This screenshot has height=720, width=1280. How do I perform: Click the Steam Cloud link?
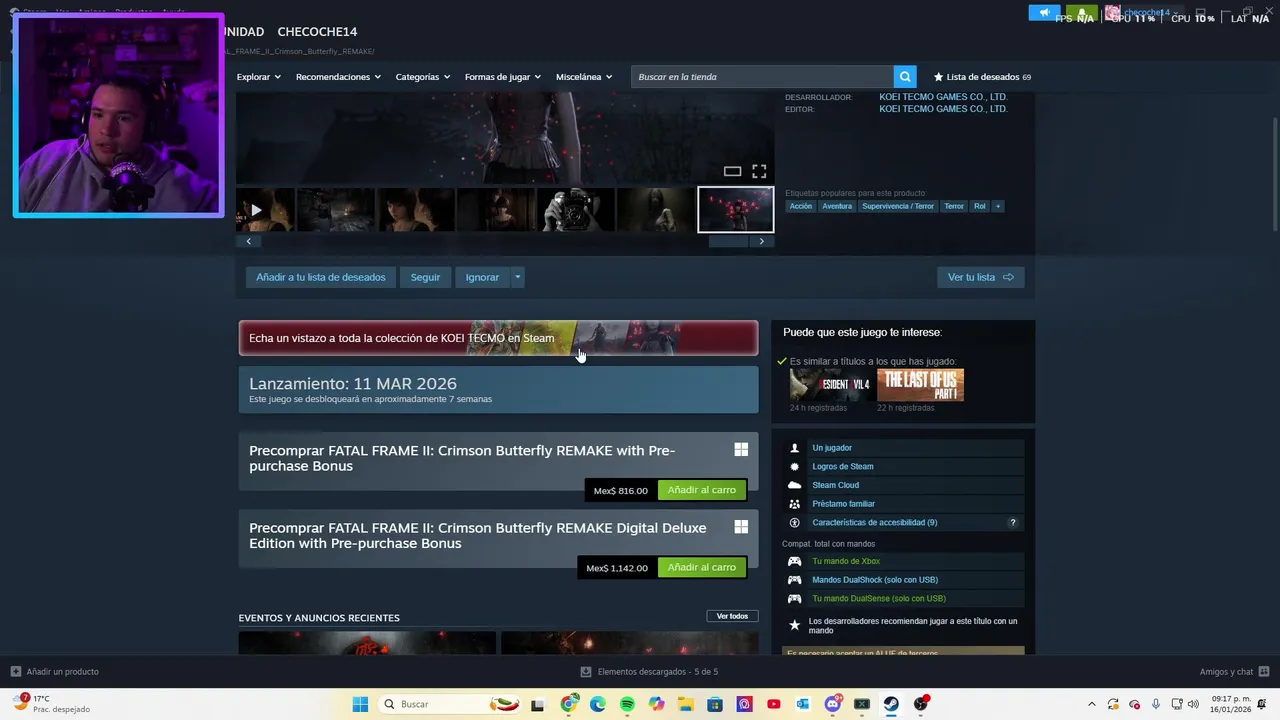coord(836,485)
